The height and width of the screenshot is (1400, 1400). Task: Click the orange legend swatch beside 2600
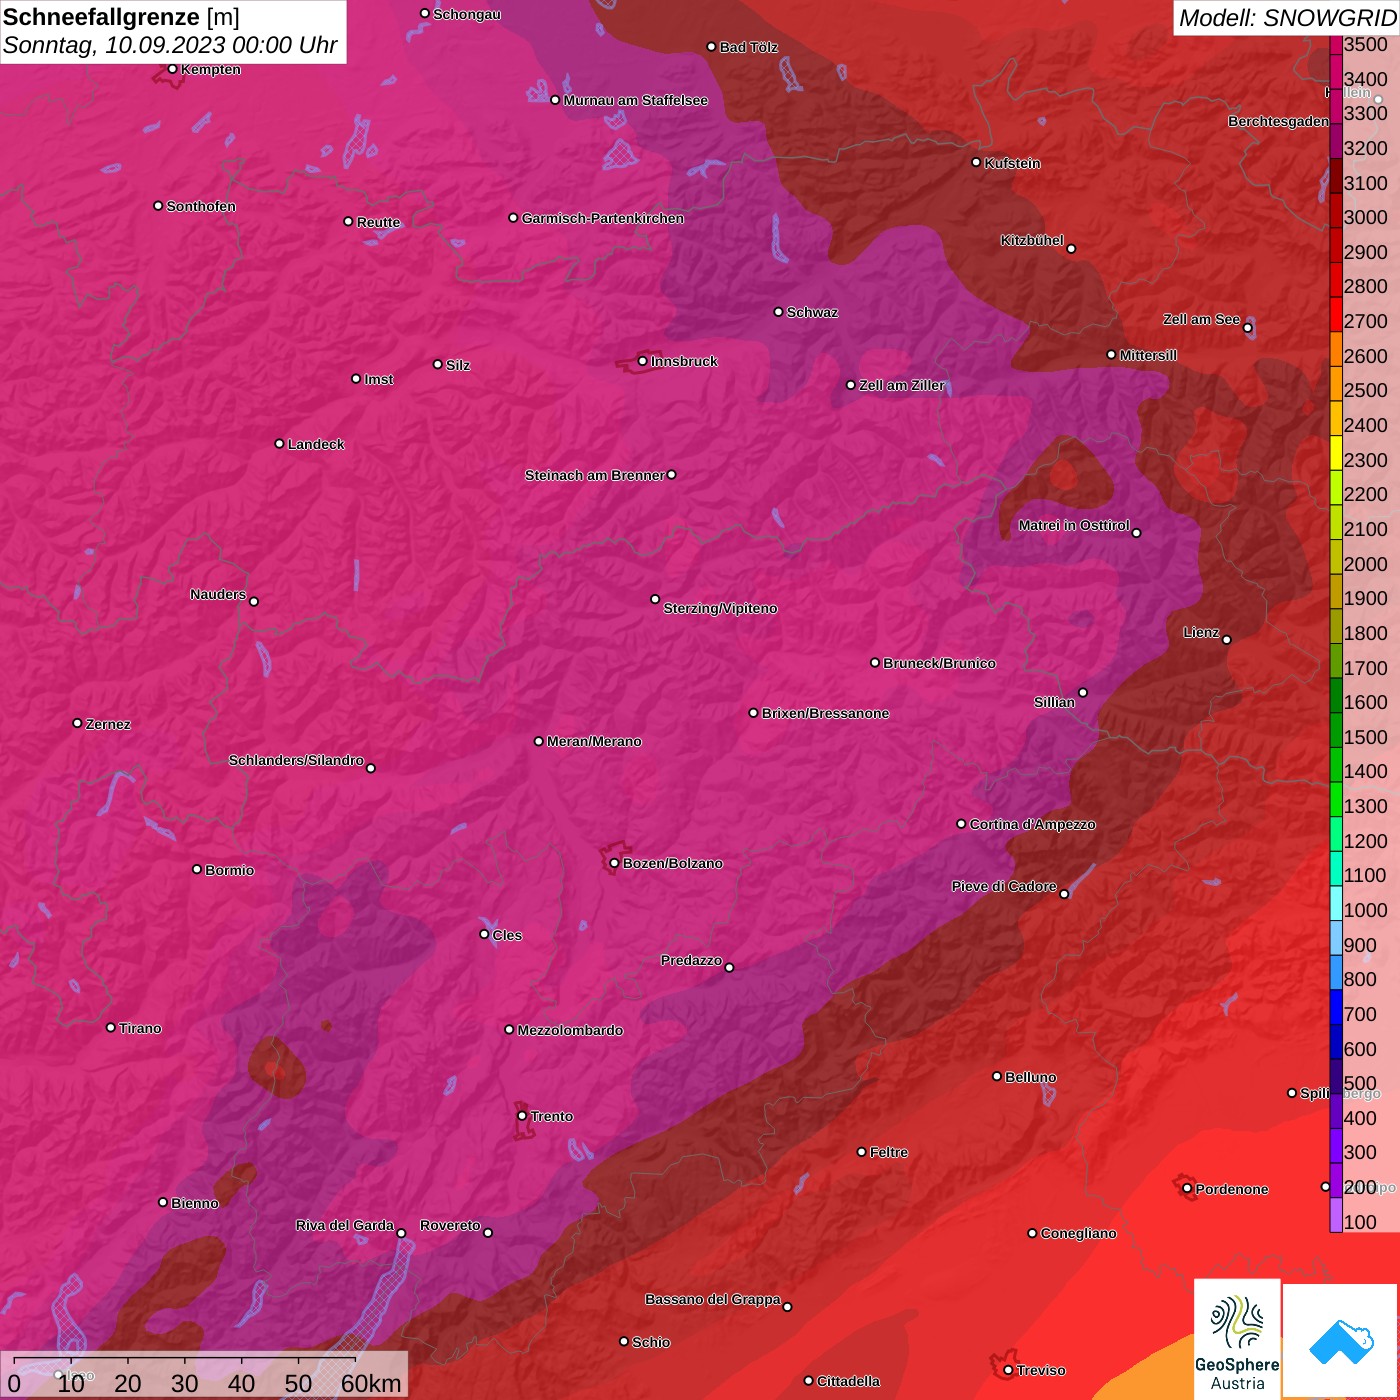click(x=1336, y=350)
